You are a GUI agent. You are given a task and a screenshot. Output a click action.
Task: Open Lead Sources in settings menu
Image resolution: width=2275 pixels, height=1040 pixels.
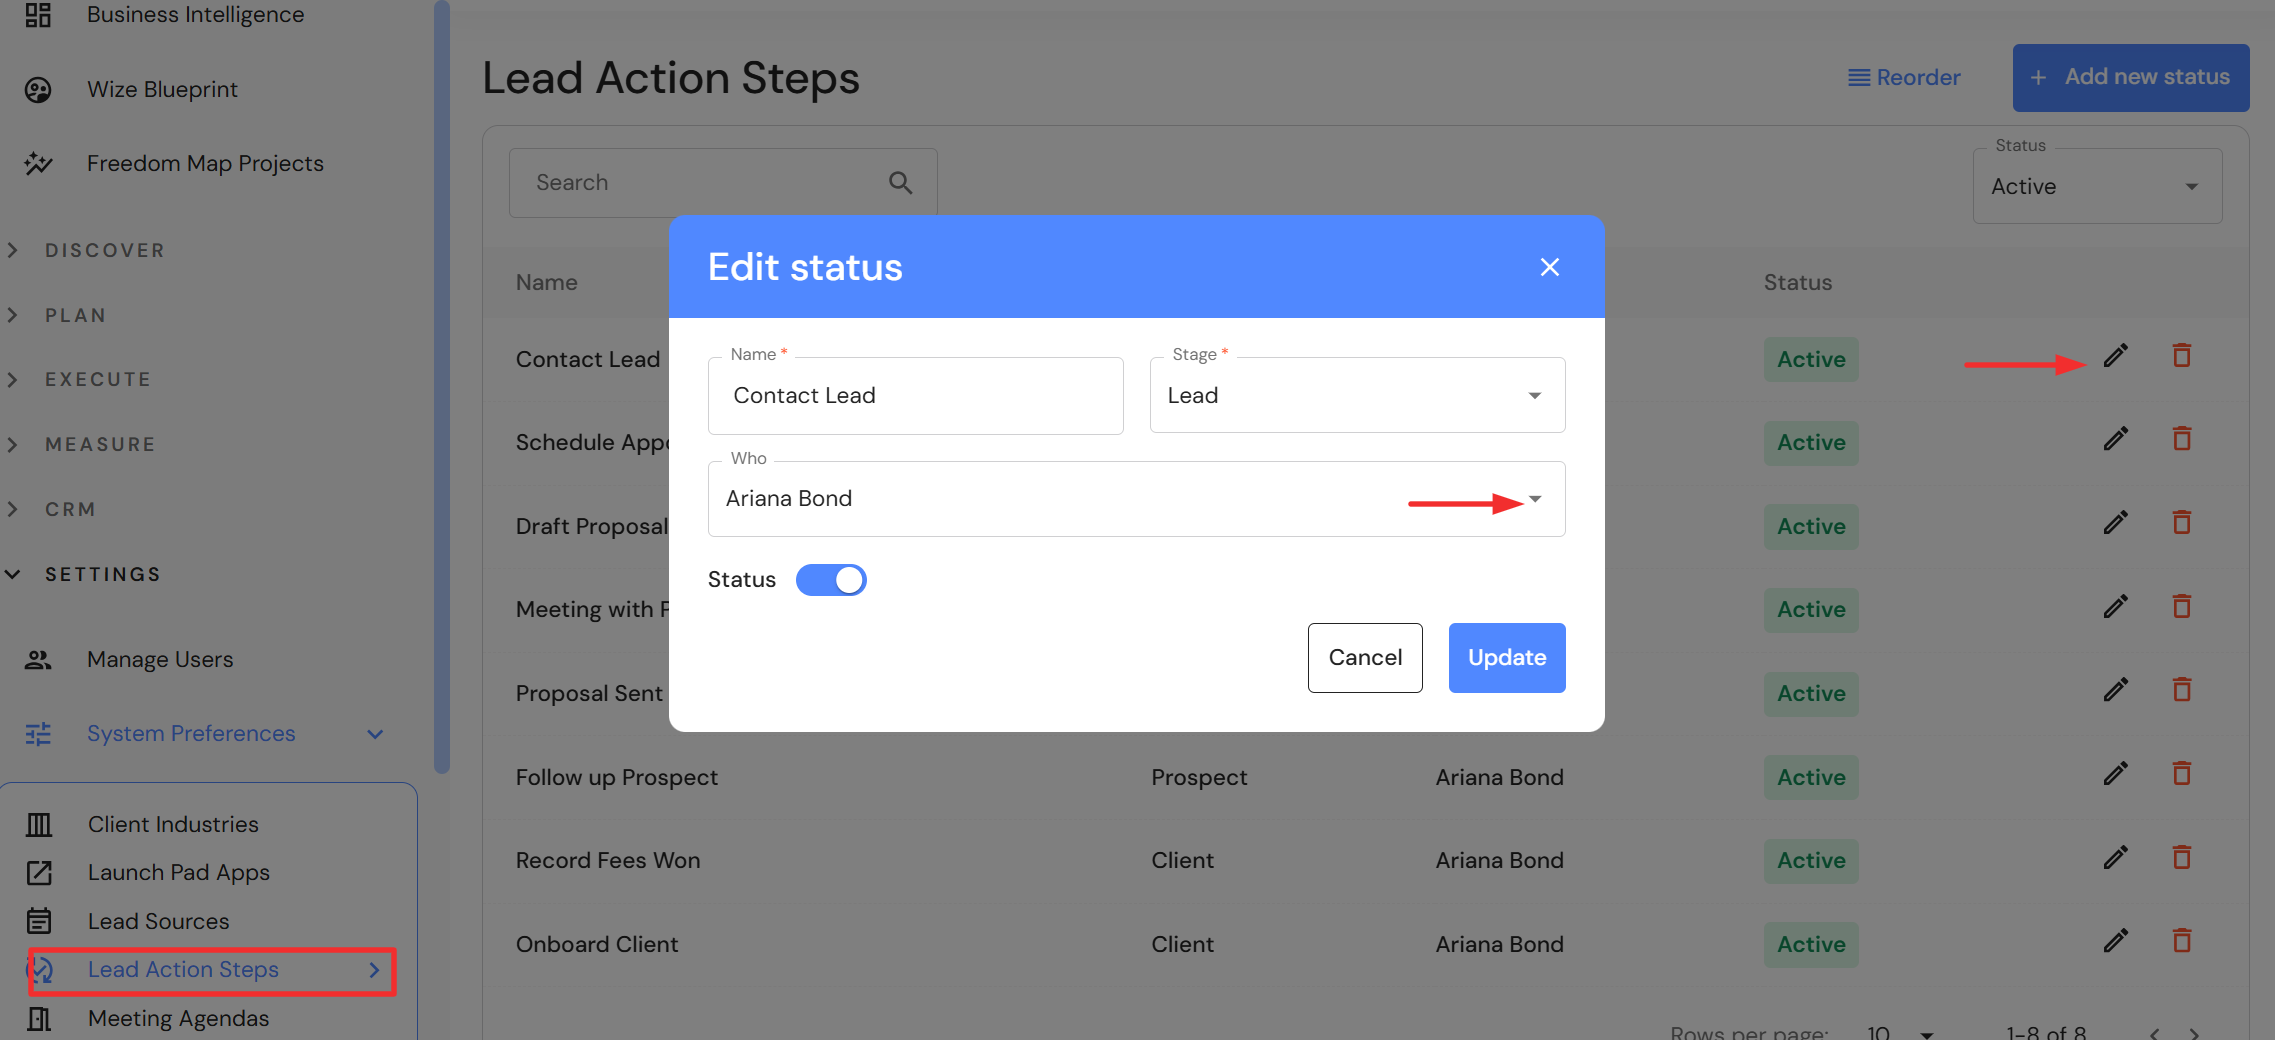tap(158, 921)
